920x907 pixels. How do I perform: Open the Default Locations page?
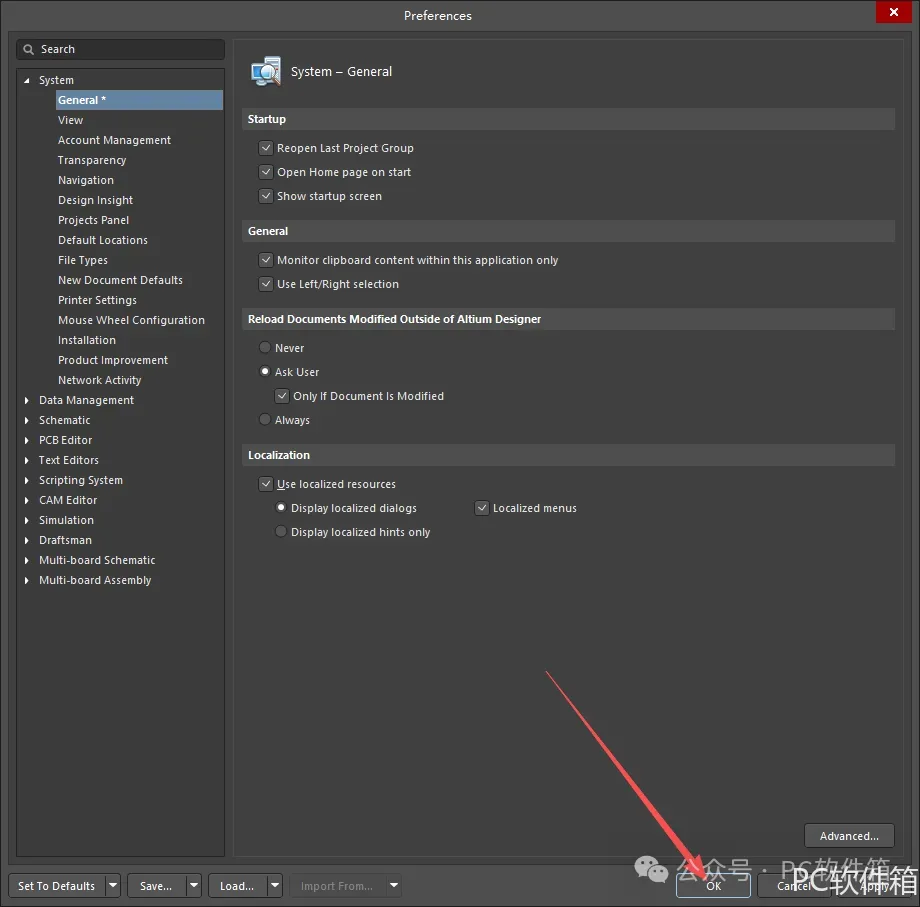click(103, 240)
